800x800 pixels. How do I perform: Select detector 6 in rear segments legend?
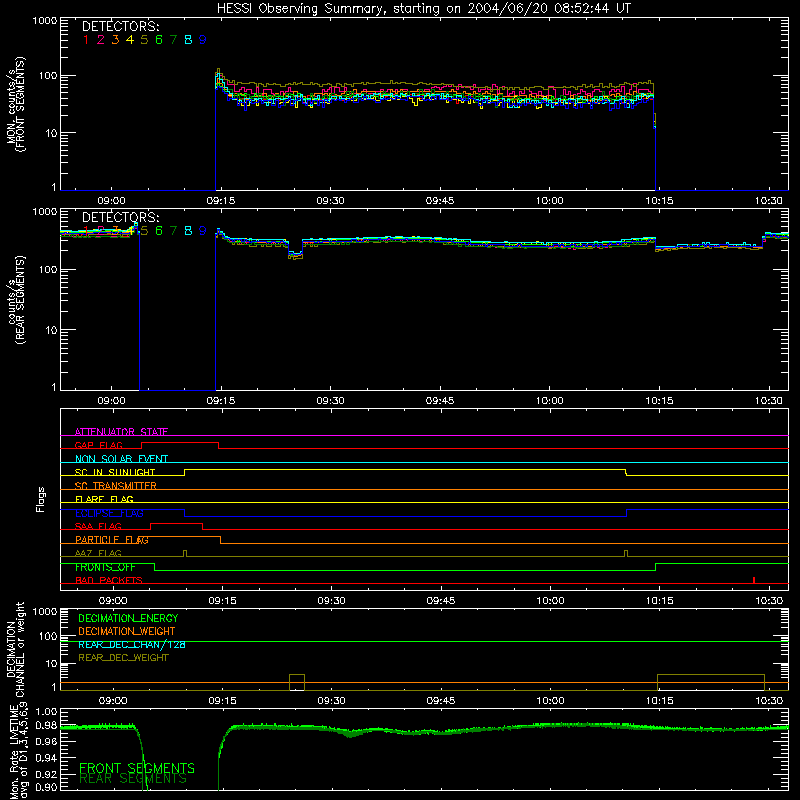159,231
